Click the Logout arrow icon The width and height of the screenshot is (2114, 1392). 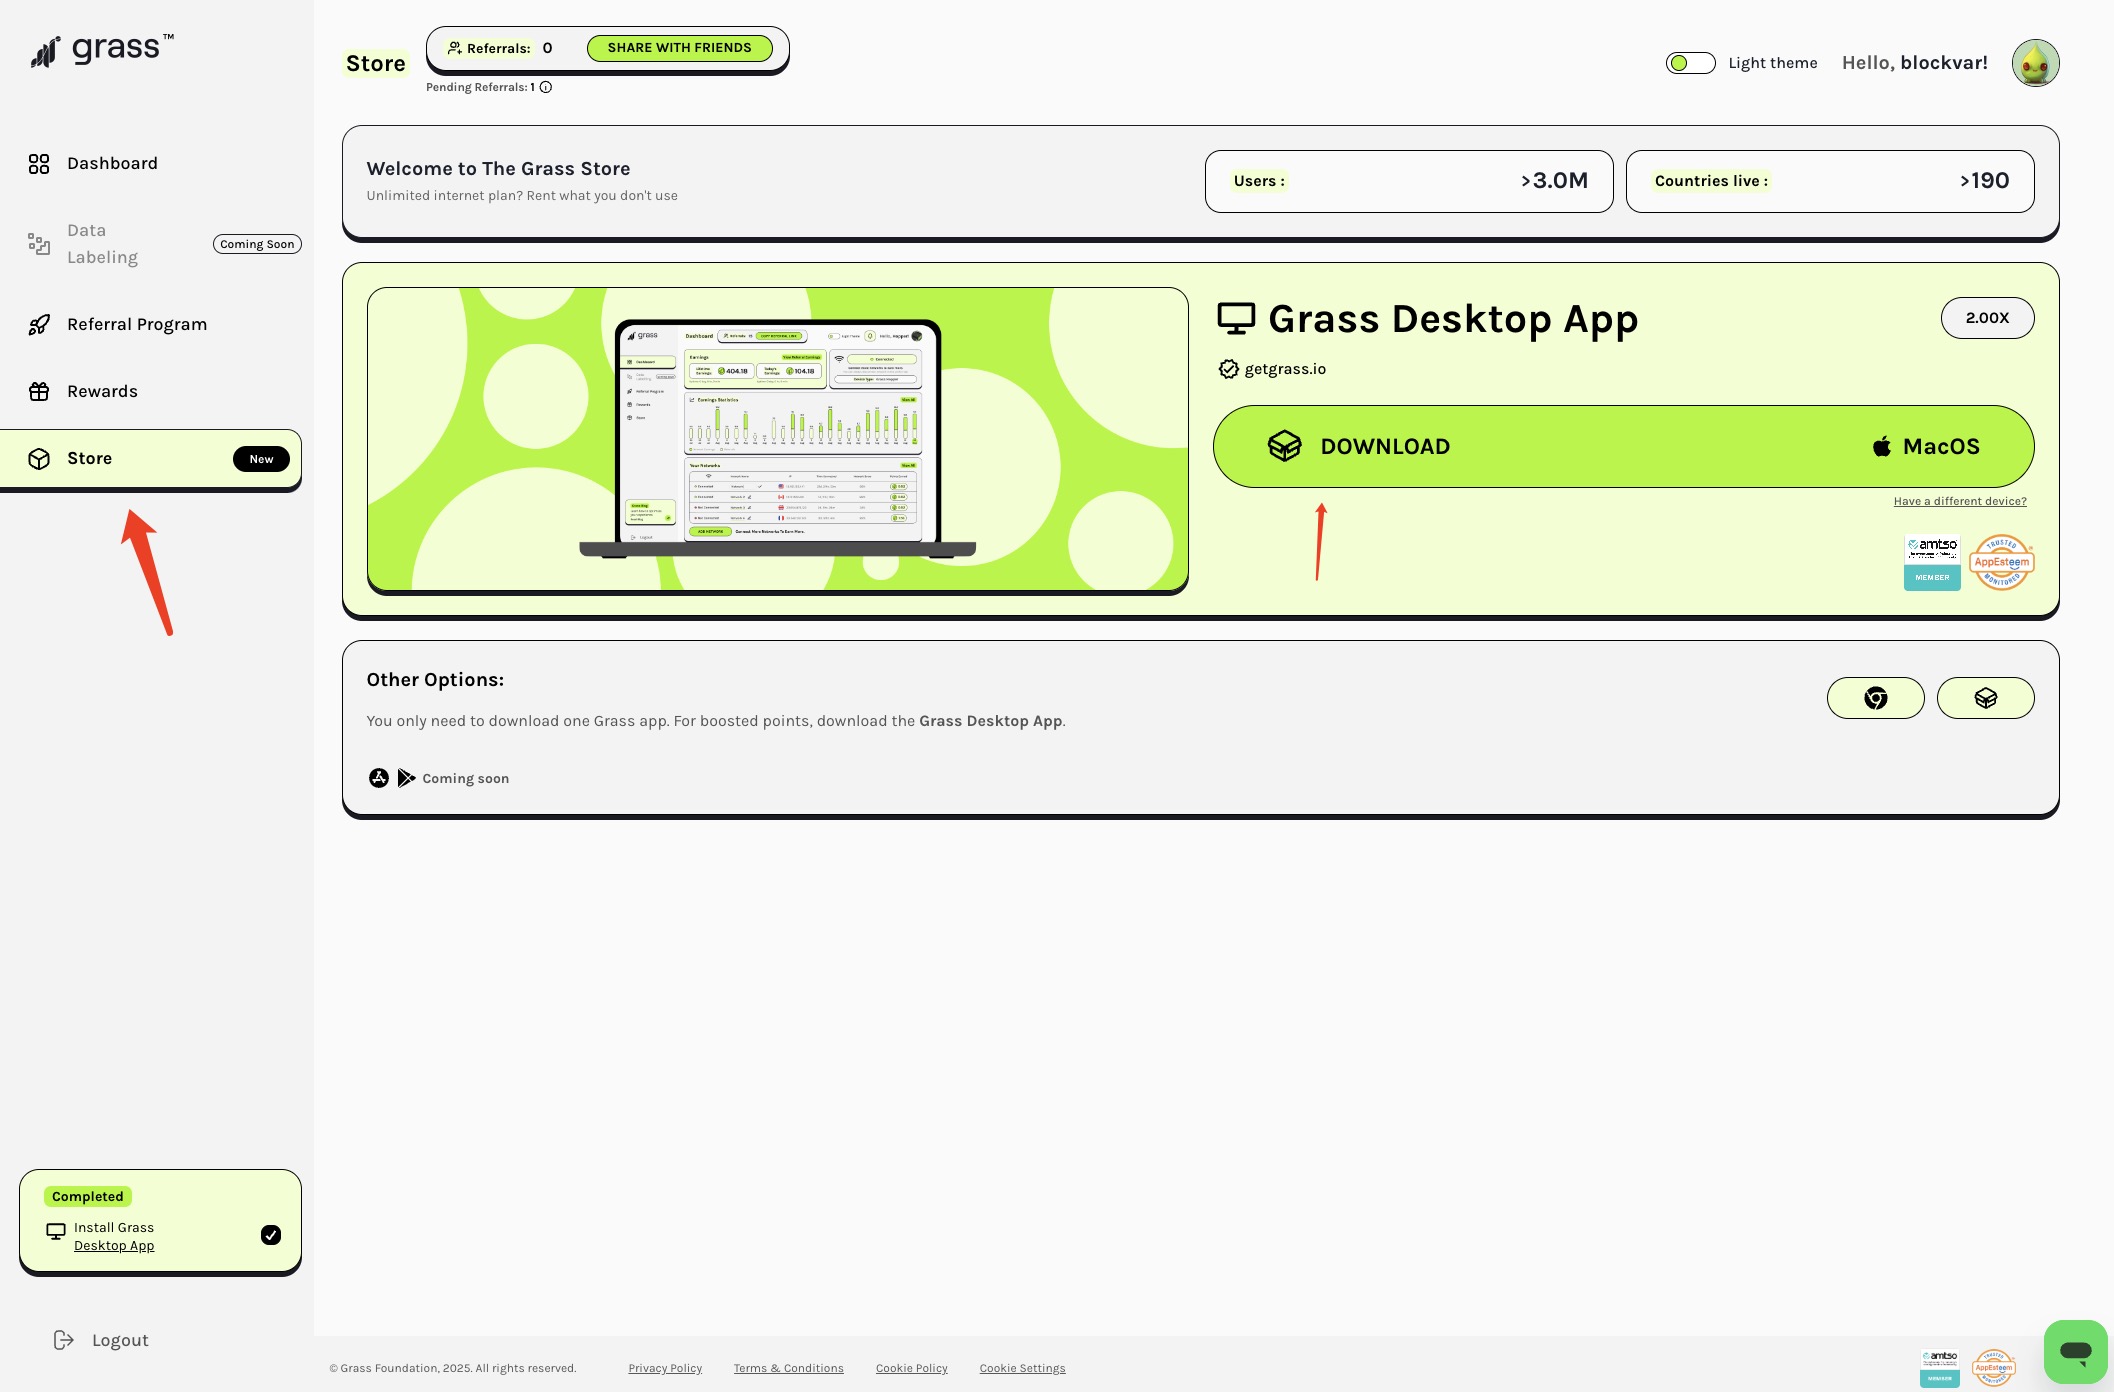coord(64,1340)
